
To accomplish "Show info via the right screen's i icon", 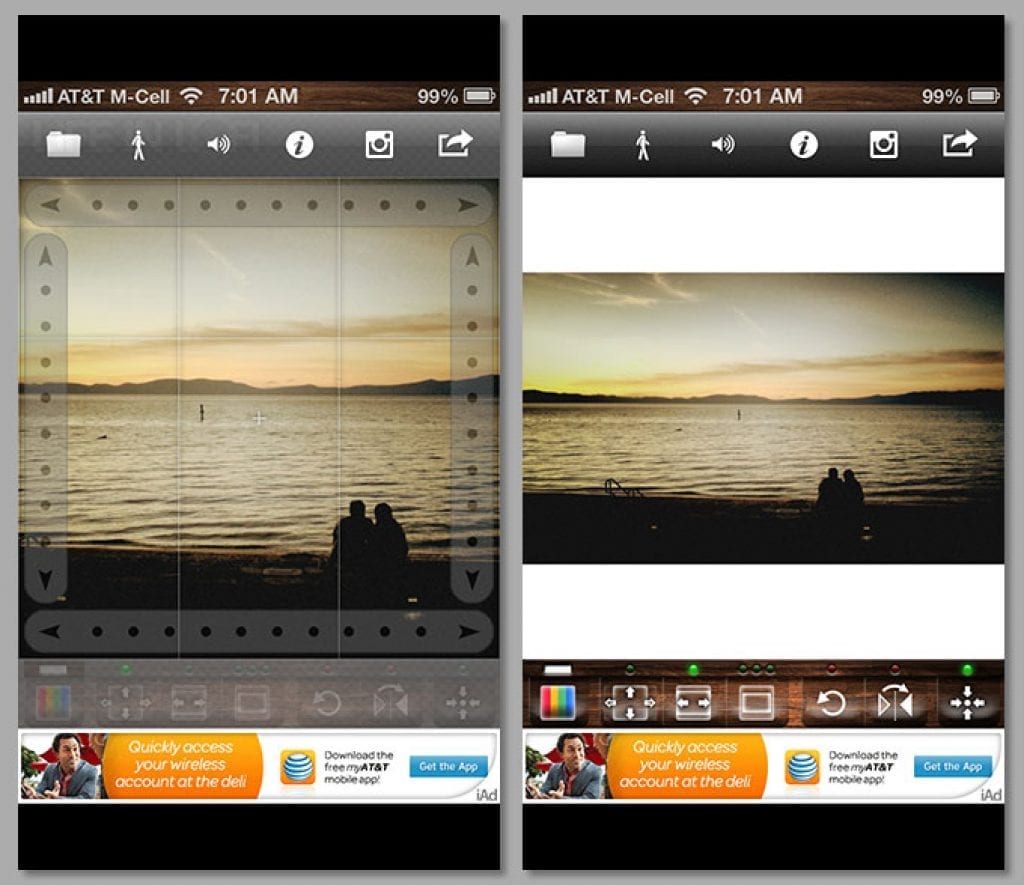I will (x=804, y=144).
